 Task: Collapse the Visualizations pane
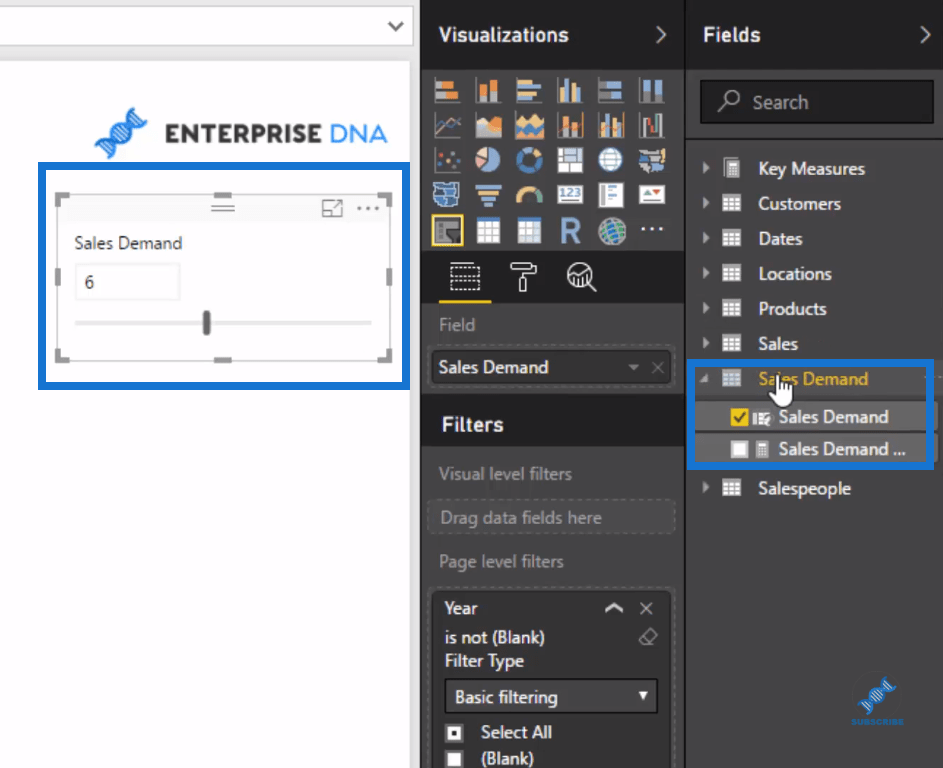tap(661, 35)
